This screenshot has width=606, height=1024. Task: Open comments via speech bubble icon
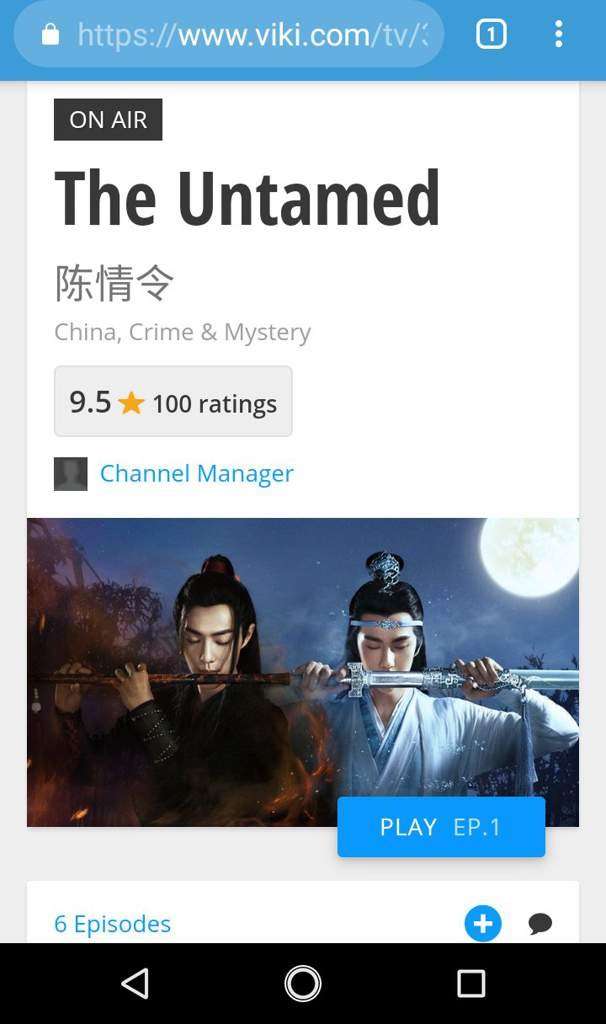pos(540,923)
